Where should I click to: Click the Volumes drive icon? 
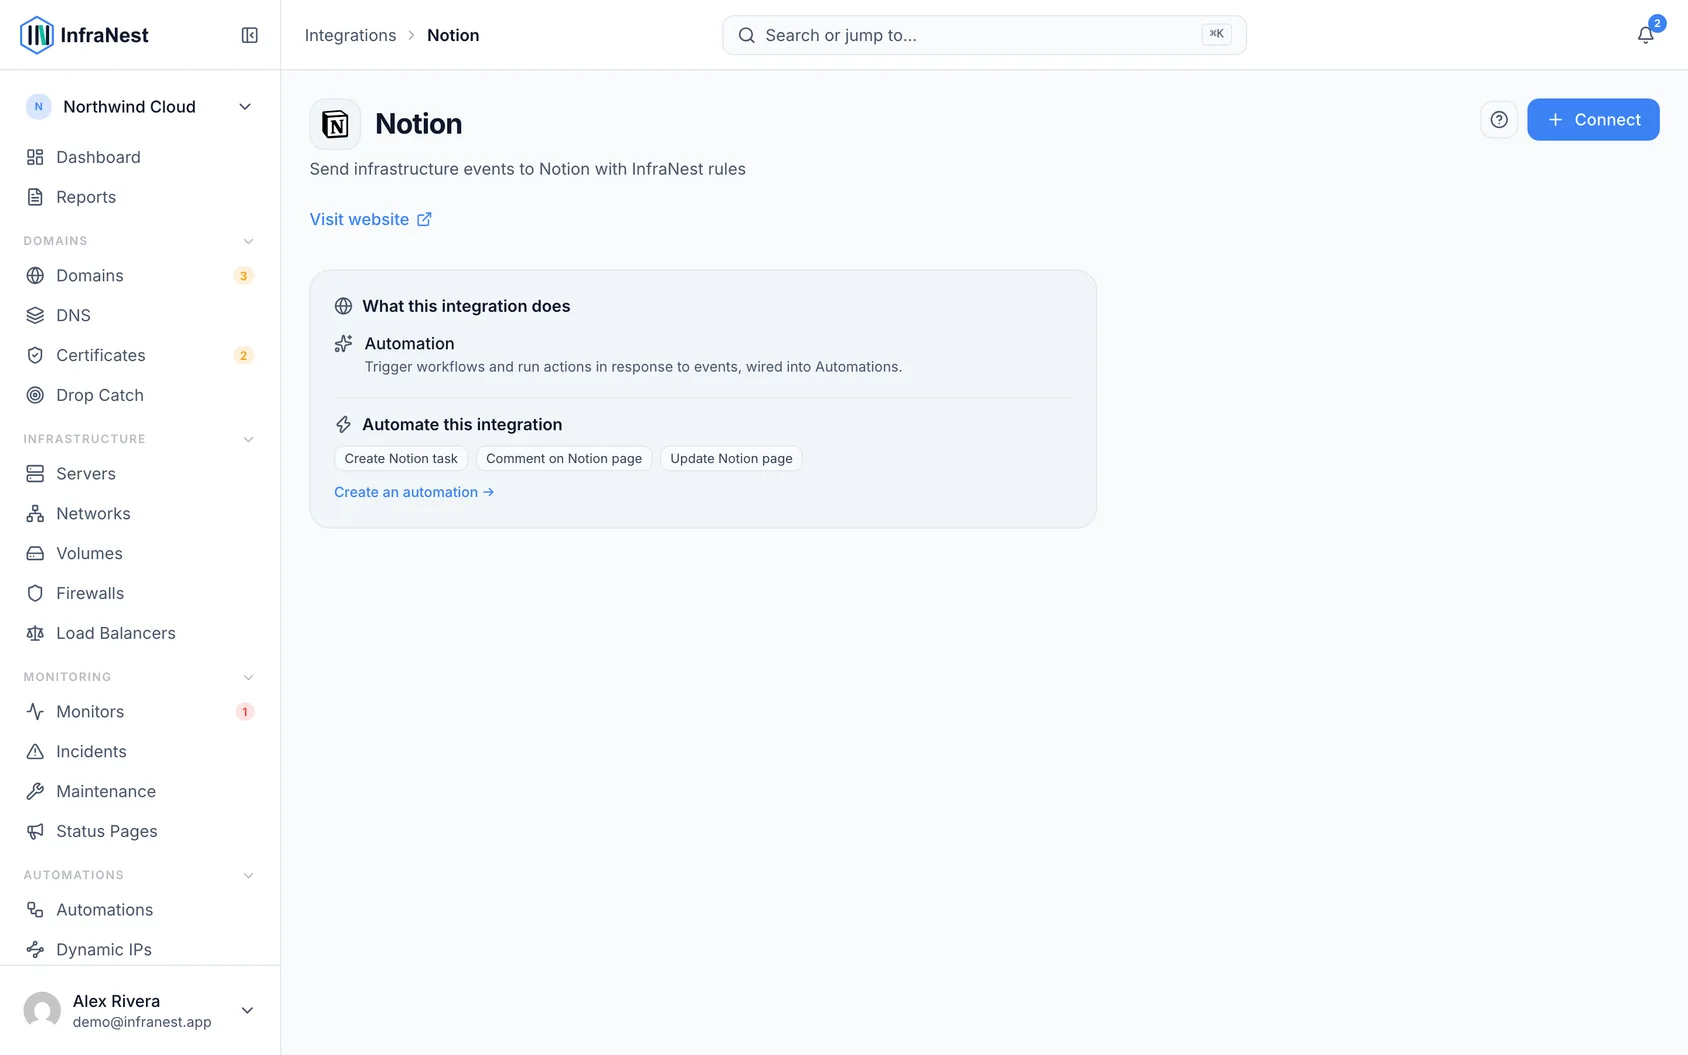(35, 553)
